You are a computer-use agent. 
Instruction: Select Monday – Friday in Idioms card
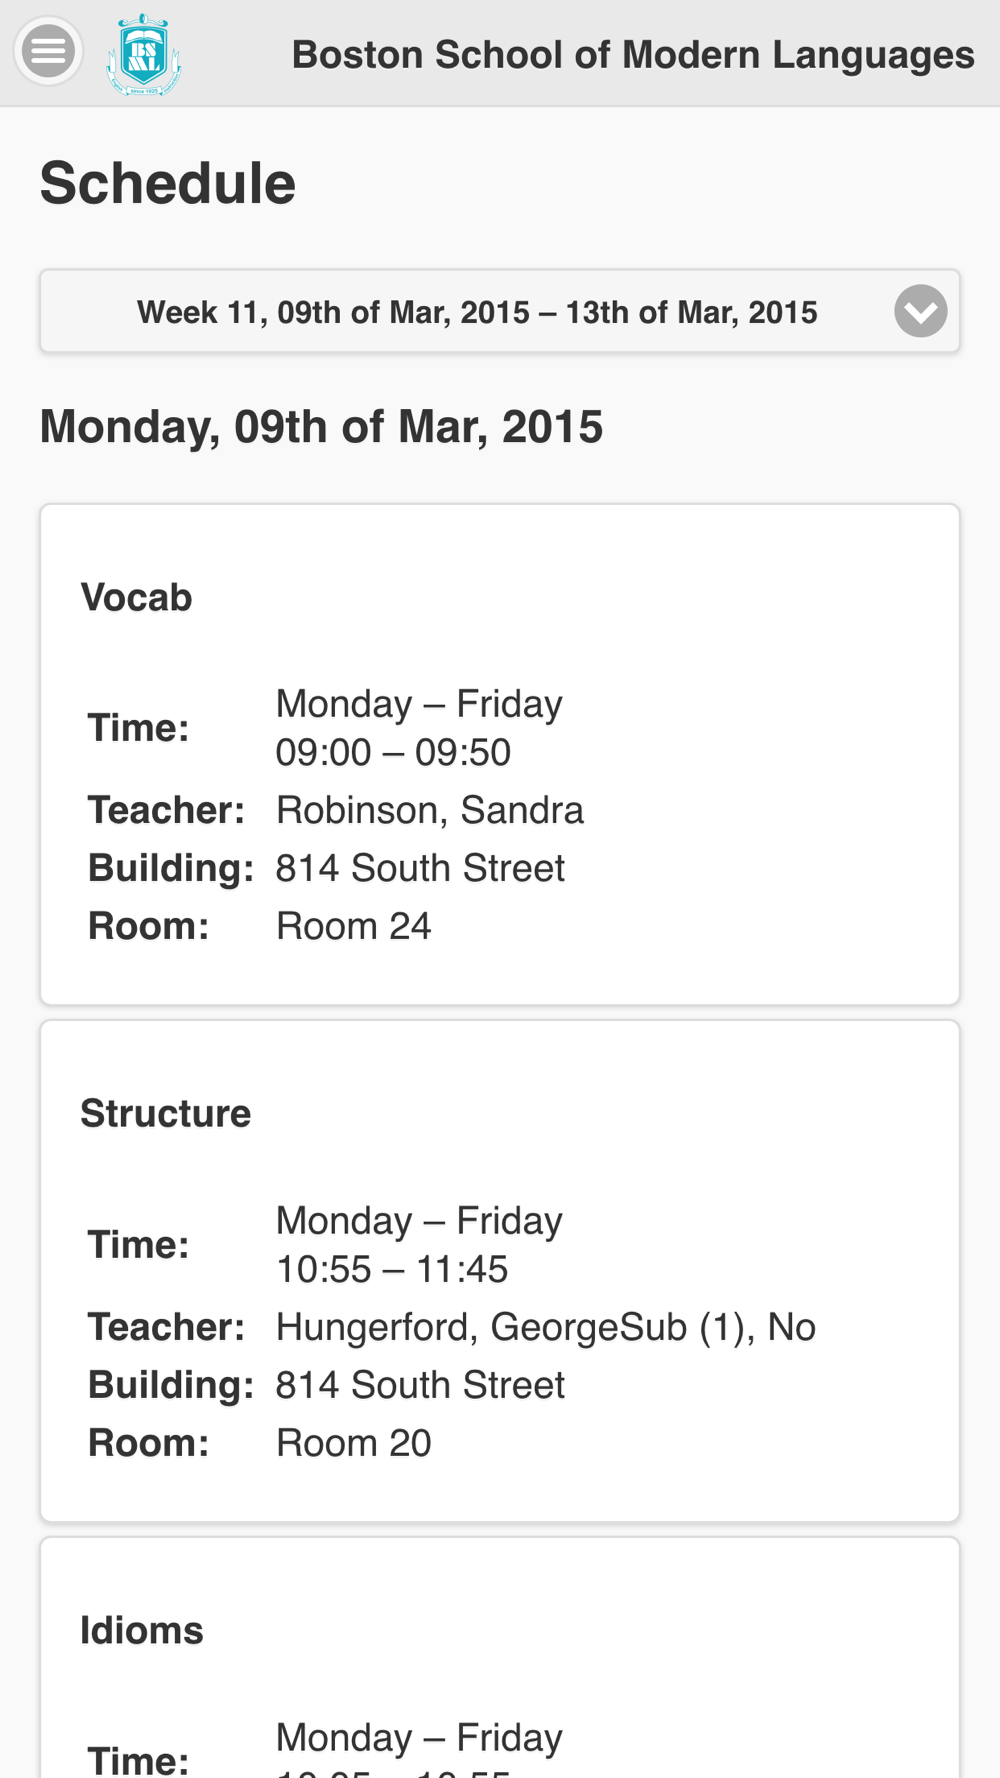(419, 1738)
